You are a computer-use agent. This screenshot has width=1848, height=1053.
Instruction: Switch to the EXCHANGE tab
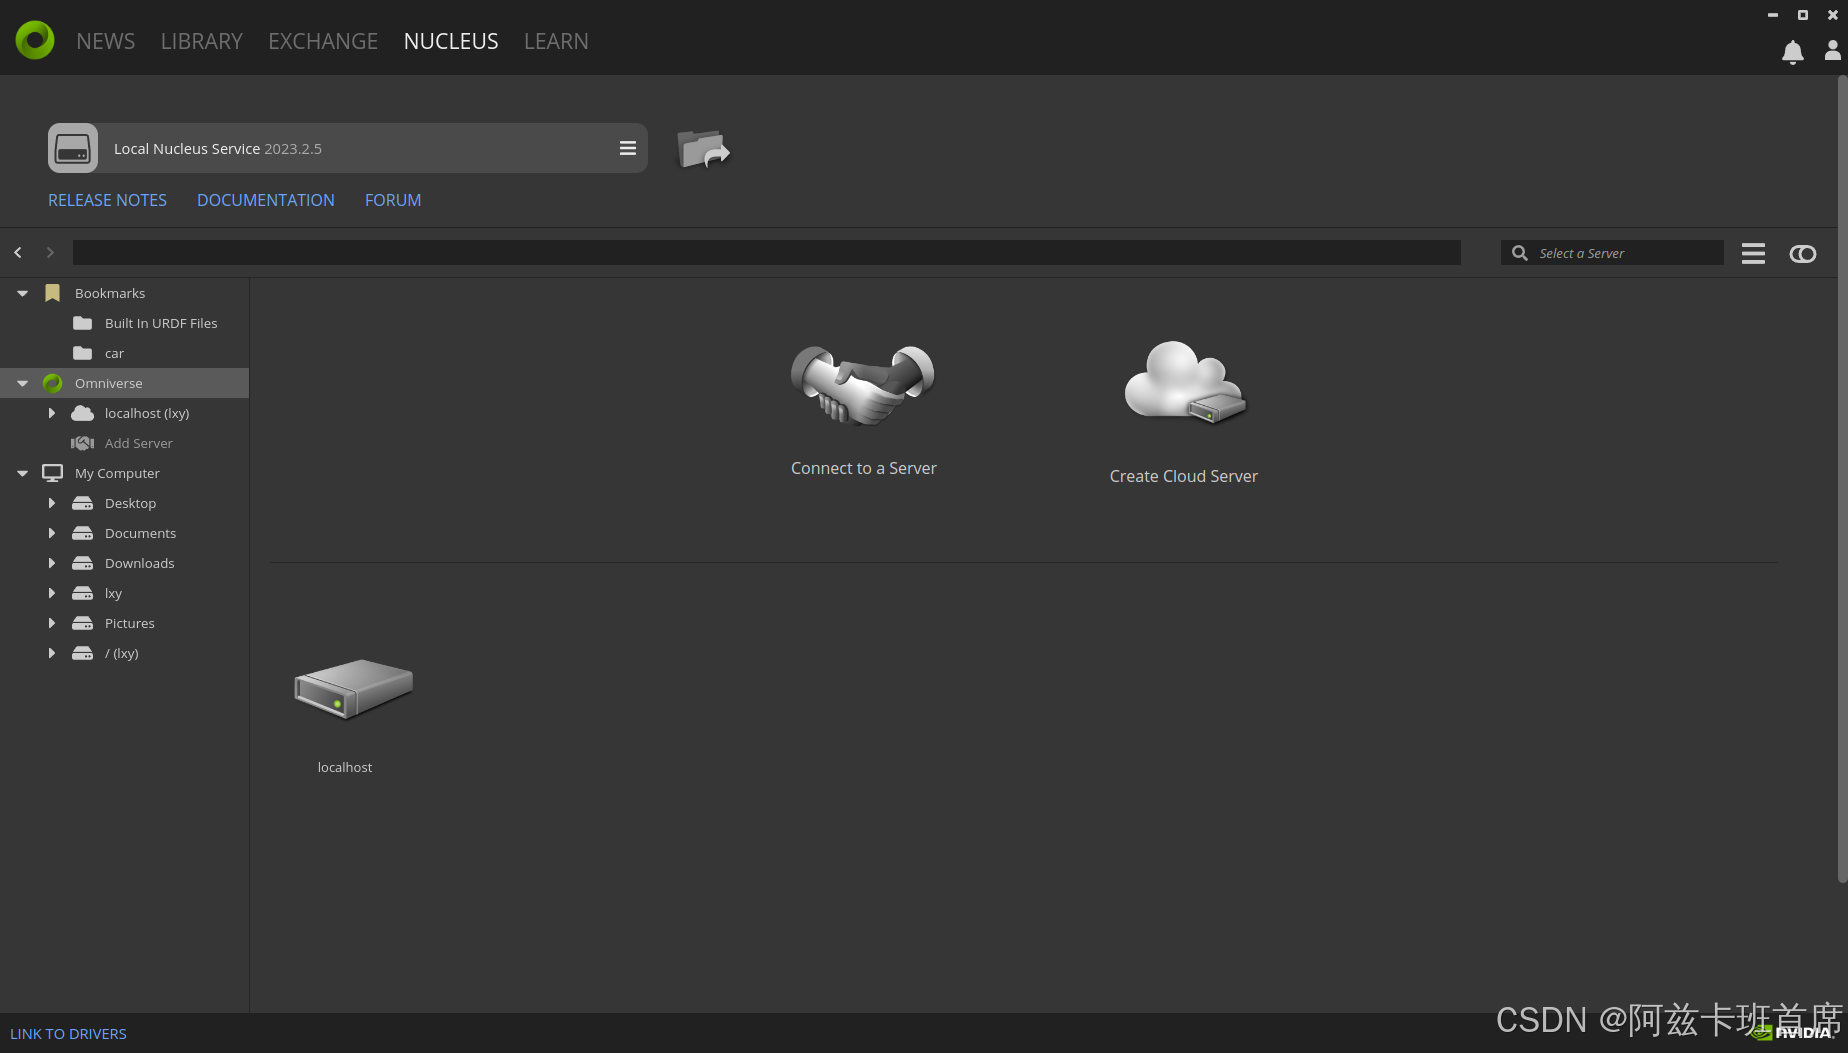click(x=322, y=41)
